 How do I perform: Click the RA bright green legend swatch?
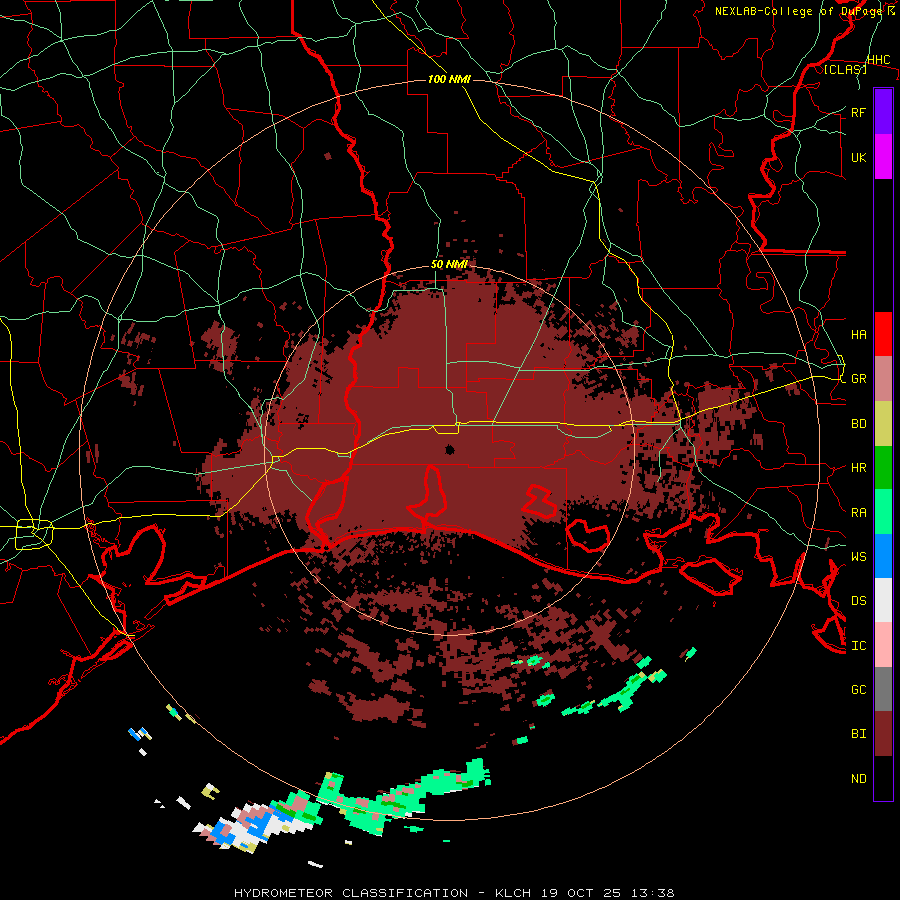click(883, 512)
